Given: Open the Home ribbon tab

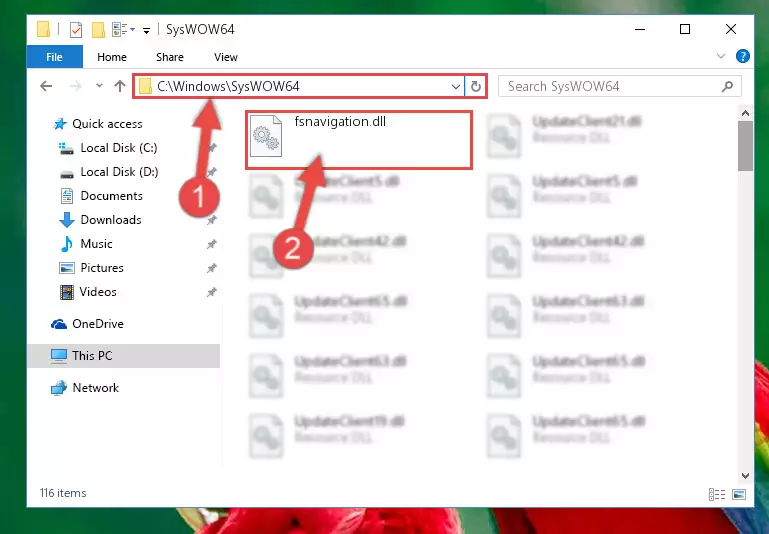Looking at the screenshot, I should (112, 57).
